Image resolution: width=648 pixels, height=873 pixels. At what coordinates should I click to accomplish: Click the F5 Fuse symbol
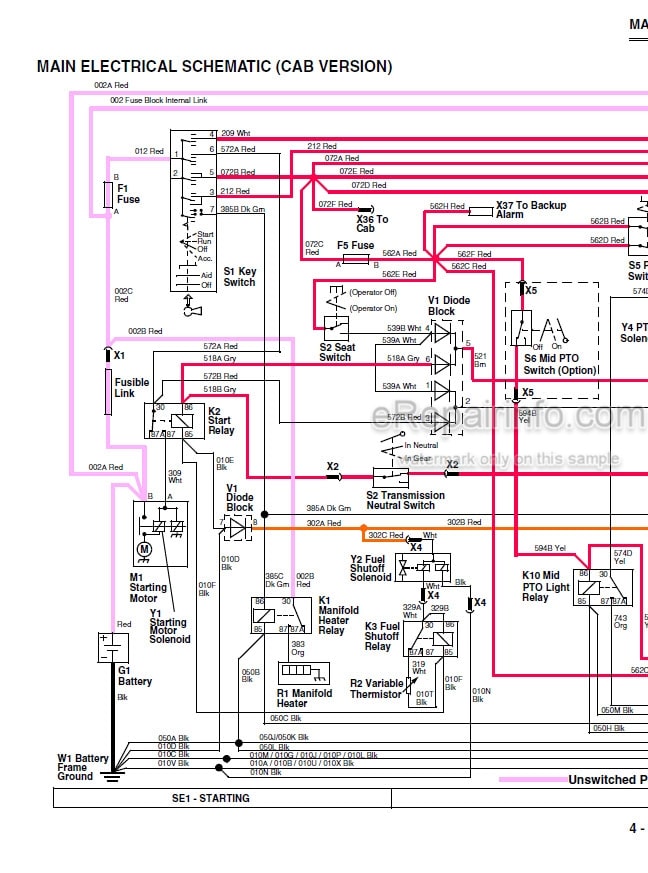click(x=356, y=259)
